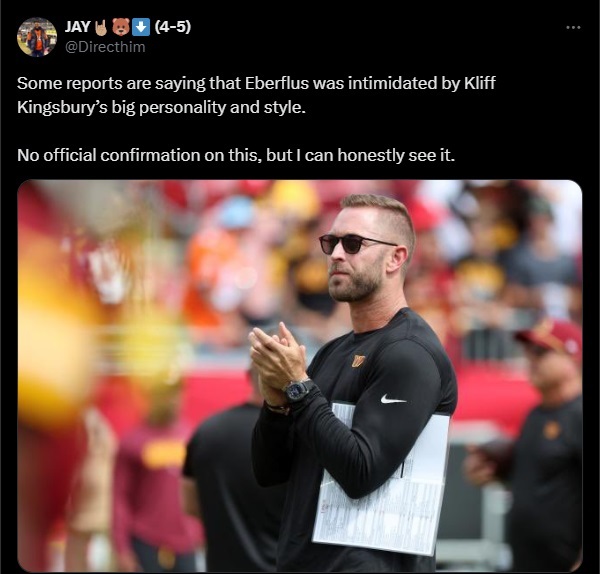Click the bear face emoji in display name

pyautogui.click(x=121, y=27)
